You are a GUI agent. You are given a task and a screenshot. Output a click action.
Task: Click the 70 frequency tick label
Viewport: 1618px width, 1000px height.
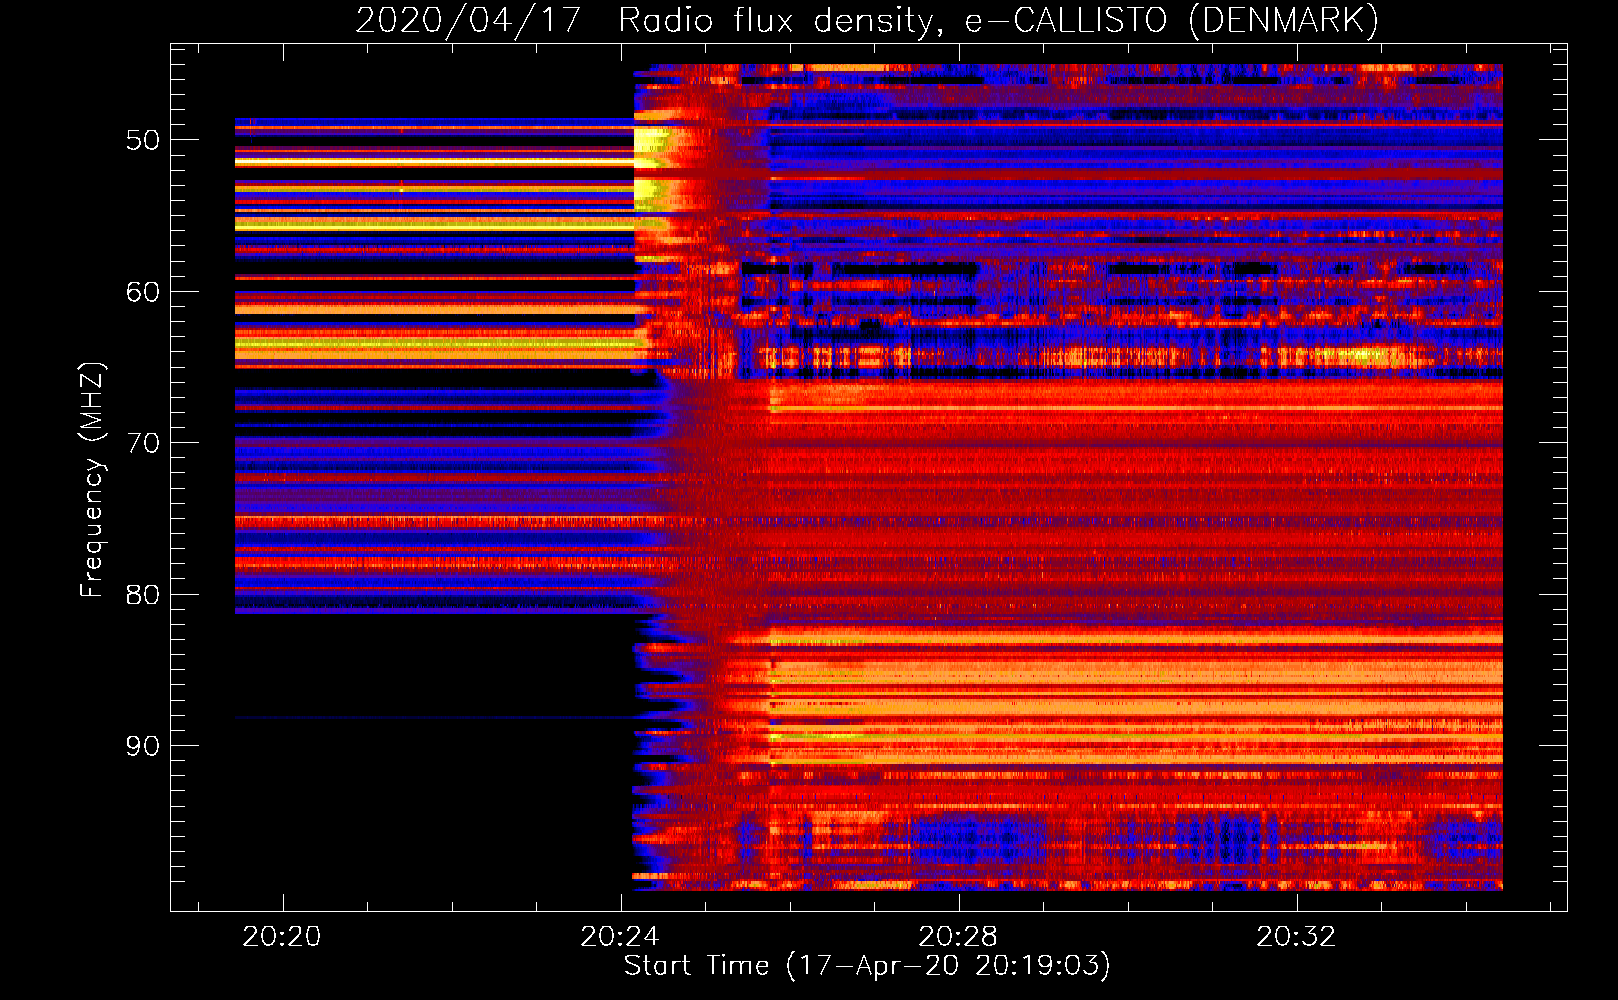[x=143, y=443]
